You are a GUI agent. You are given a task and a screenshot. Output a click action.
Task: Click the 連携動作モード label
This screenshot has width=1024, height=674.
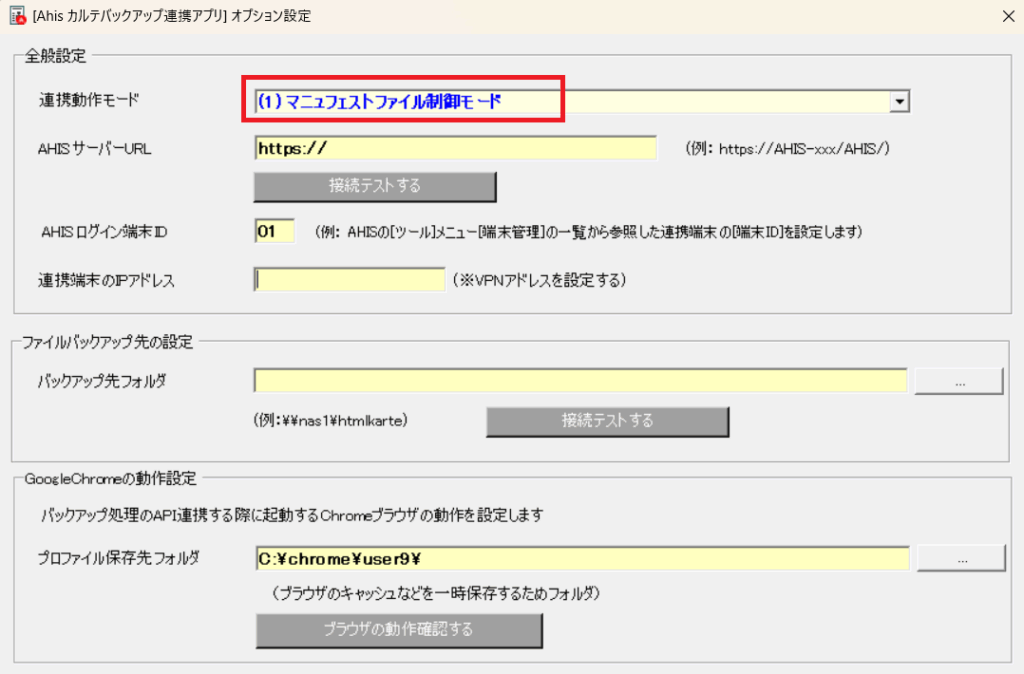90,100
